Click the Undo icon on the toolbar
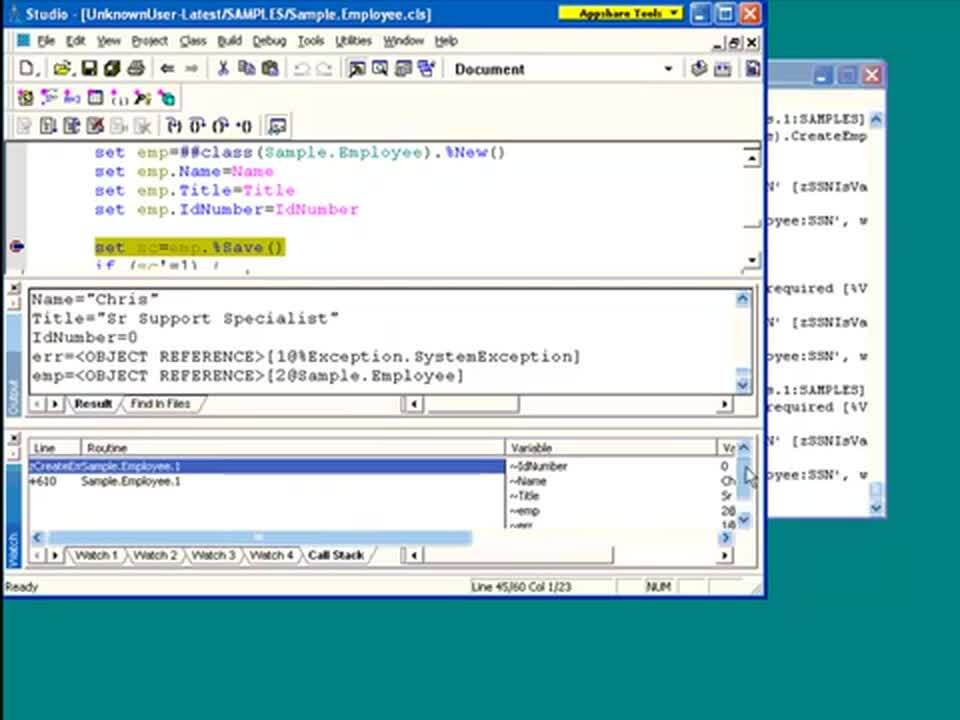Screen dimensions: 960x720 [x=301, y=68]
